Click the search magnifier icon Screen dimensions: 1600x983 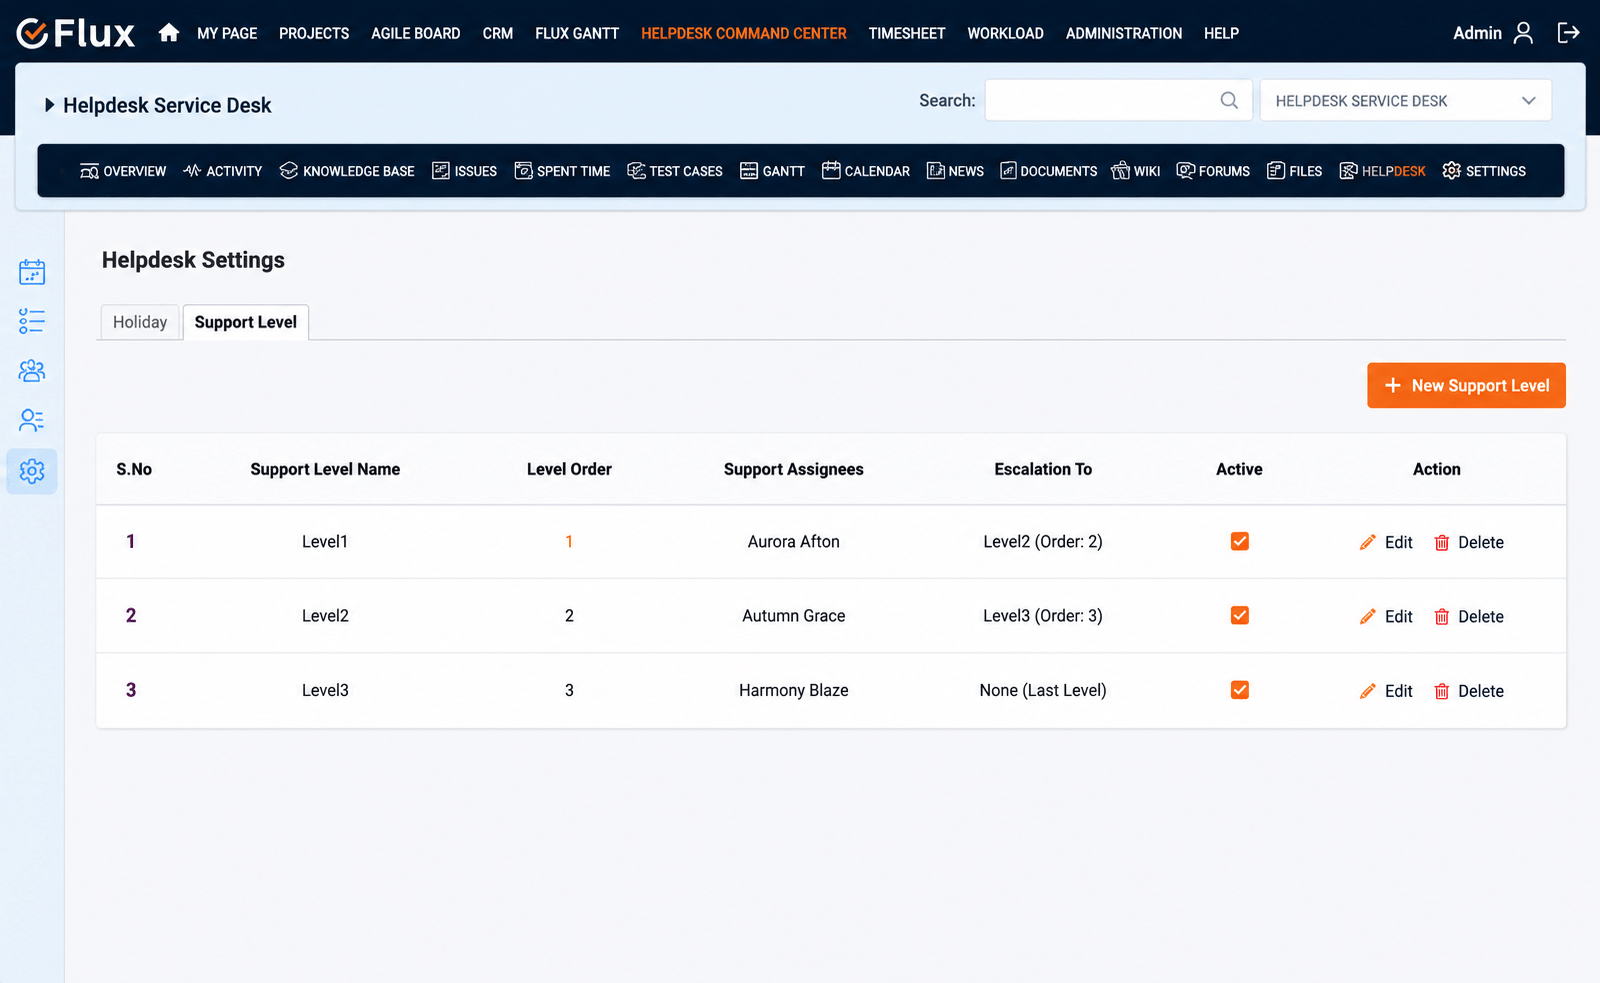pos(1229,100)
